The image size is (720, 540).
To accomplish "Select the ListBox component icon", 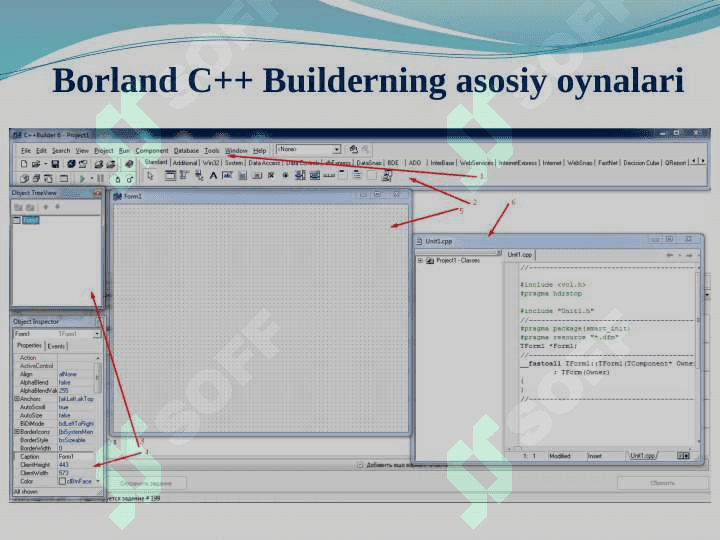I will [x=300, y=175].
